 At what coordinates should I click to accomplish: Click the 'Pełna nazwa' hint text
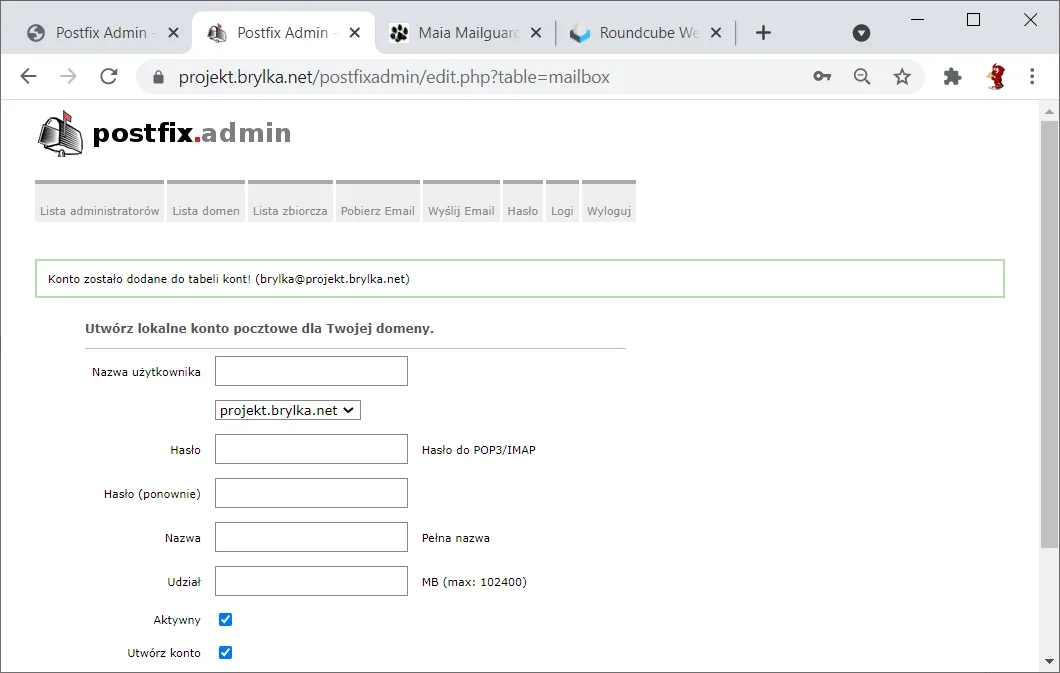click(456, 538)
